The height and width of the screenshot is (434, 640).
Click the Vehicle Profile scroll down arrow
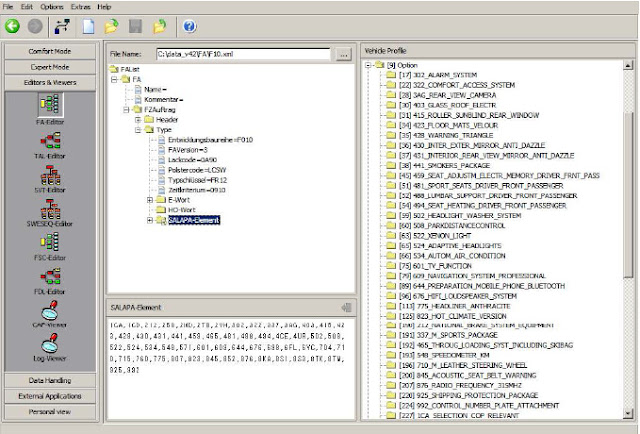[628, 414]
